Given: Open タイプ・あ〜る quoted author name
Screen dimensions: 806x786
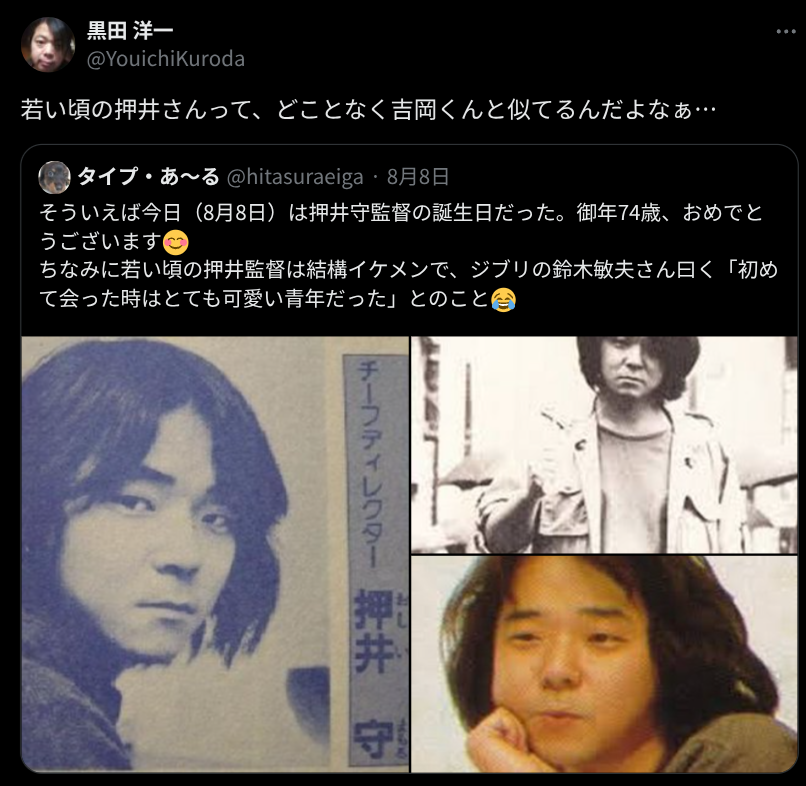Looking at the screenshot, I should [x=149, y=177].
